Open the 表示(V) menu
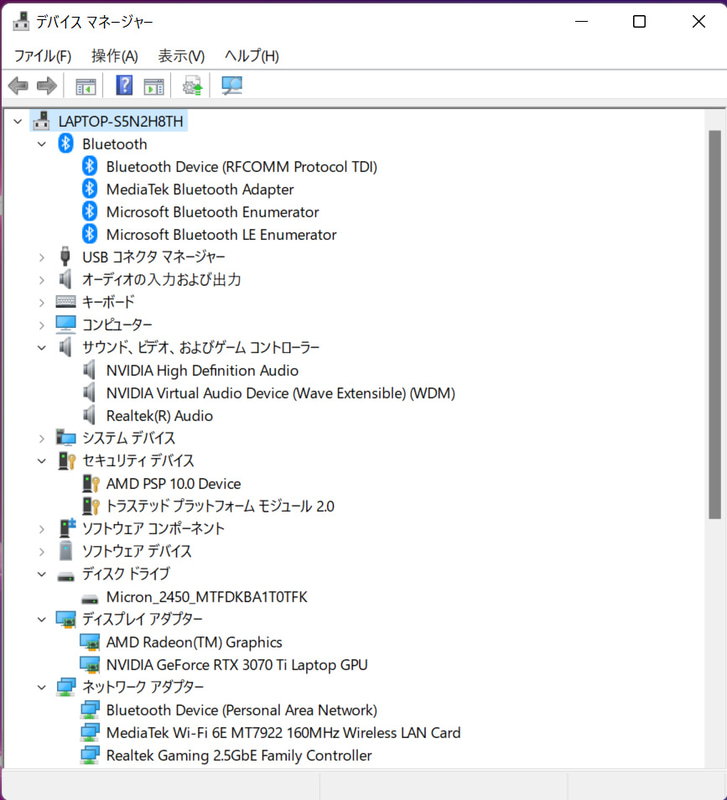The image size is (727, 800). coord(181,56)
